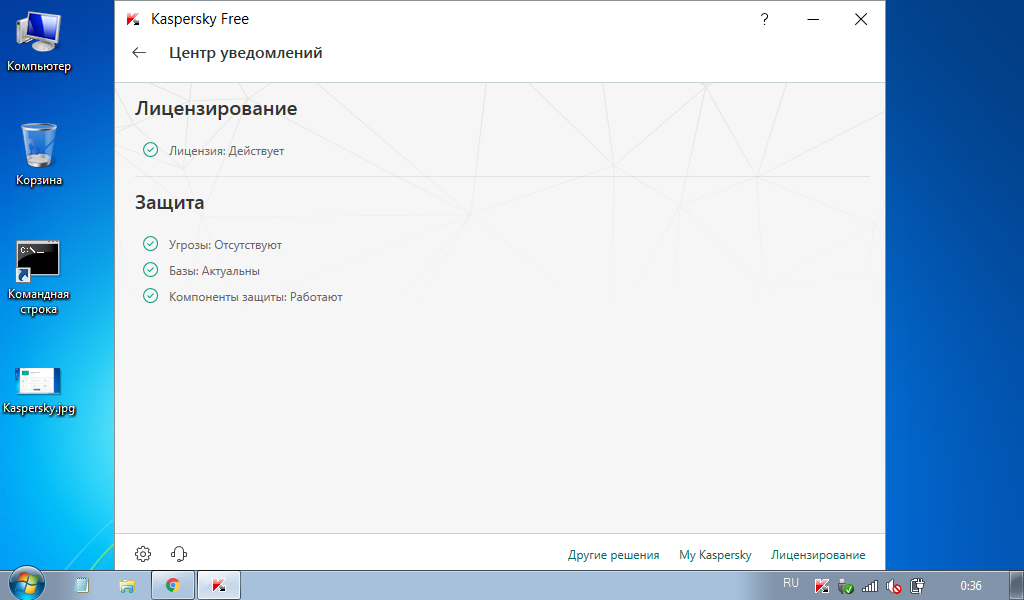Select Компоненты защиты: Работают status line
1024x600 pixels.
coord(255,297)
